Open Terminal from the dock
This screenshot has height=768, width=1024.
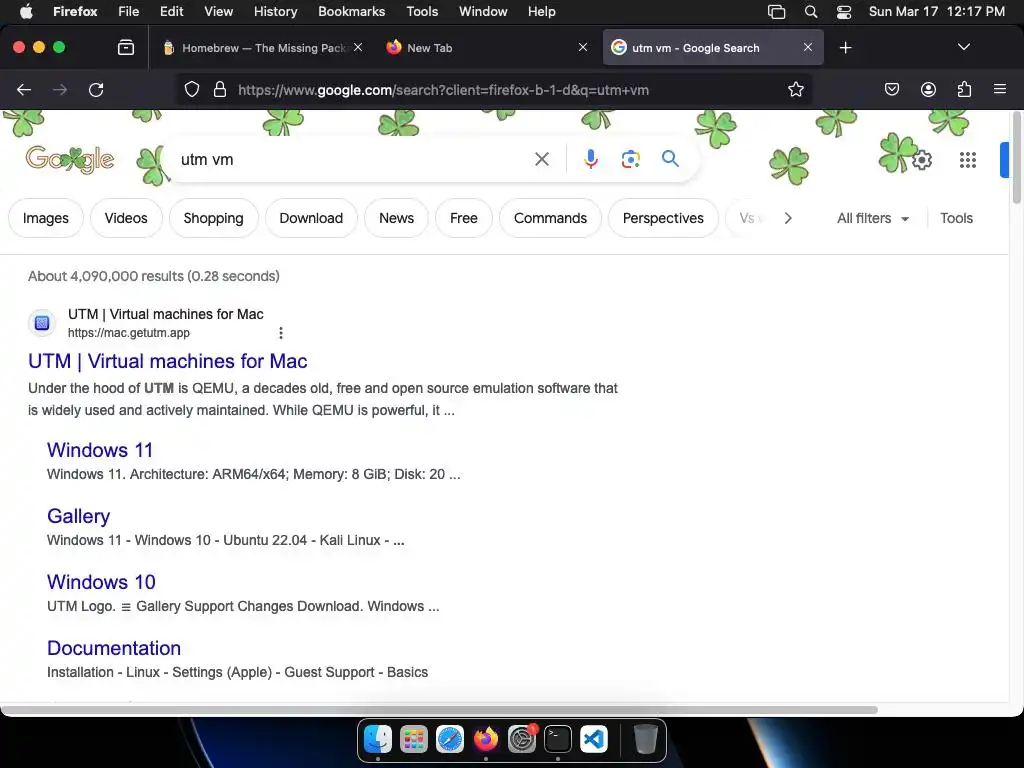(x=558, y=739)
